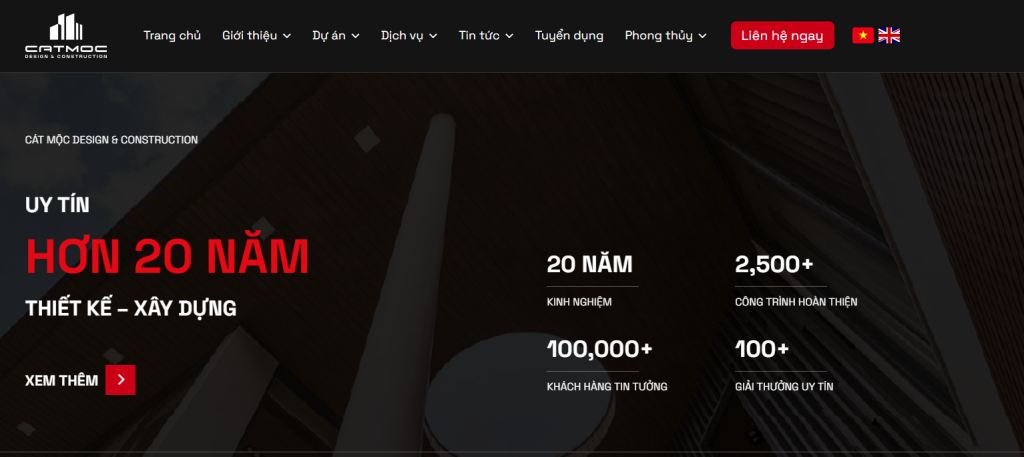Expand the chevron next to Tin tức
The height and width of the screenshot is (457, 1024).
(509, 36)
